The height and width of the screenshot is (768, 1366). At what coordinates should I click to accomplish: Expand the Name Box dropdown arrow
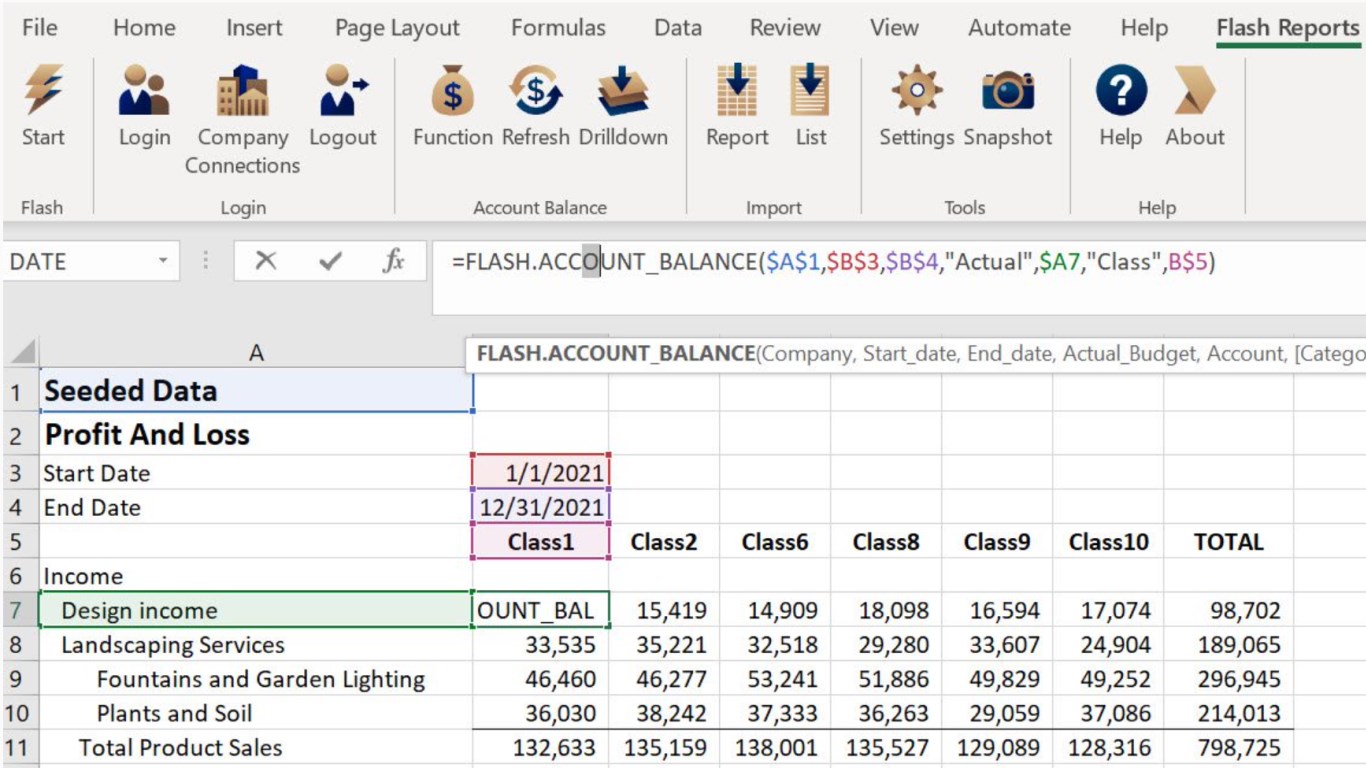coord(162,262)
